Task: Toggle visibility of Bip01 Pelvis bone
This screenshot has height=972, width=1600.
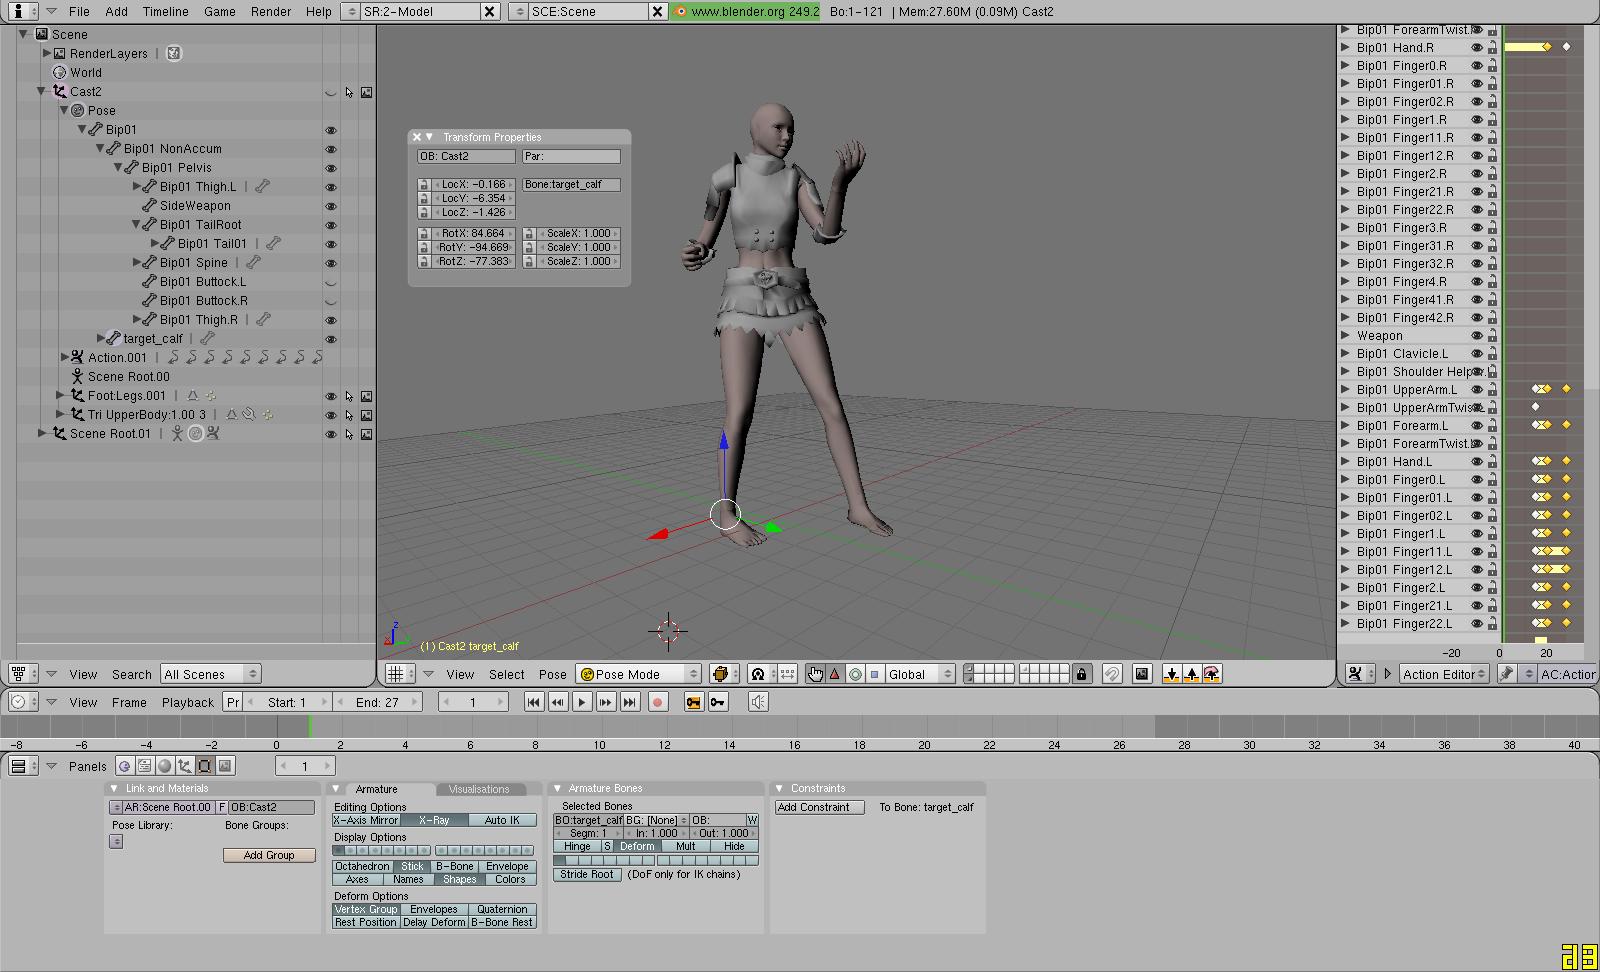Action: pos(330,168)
